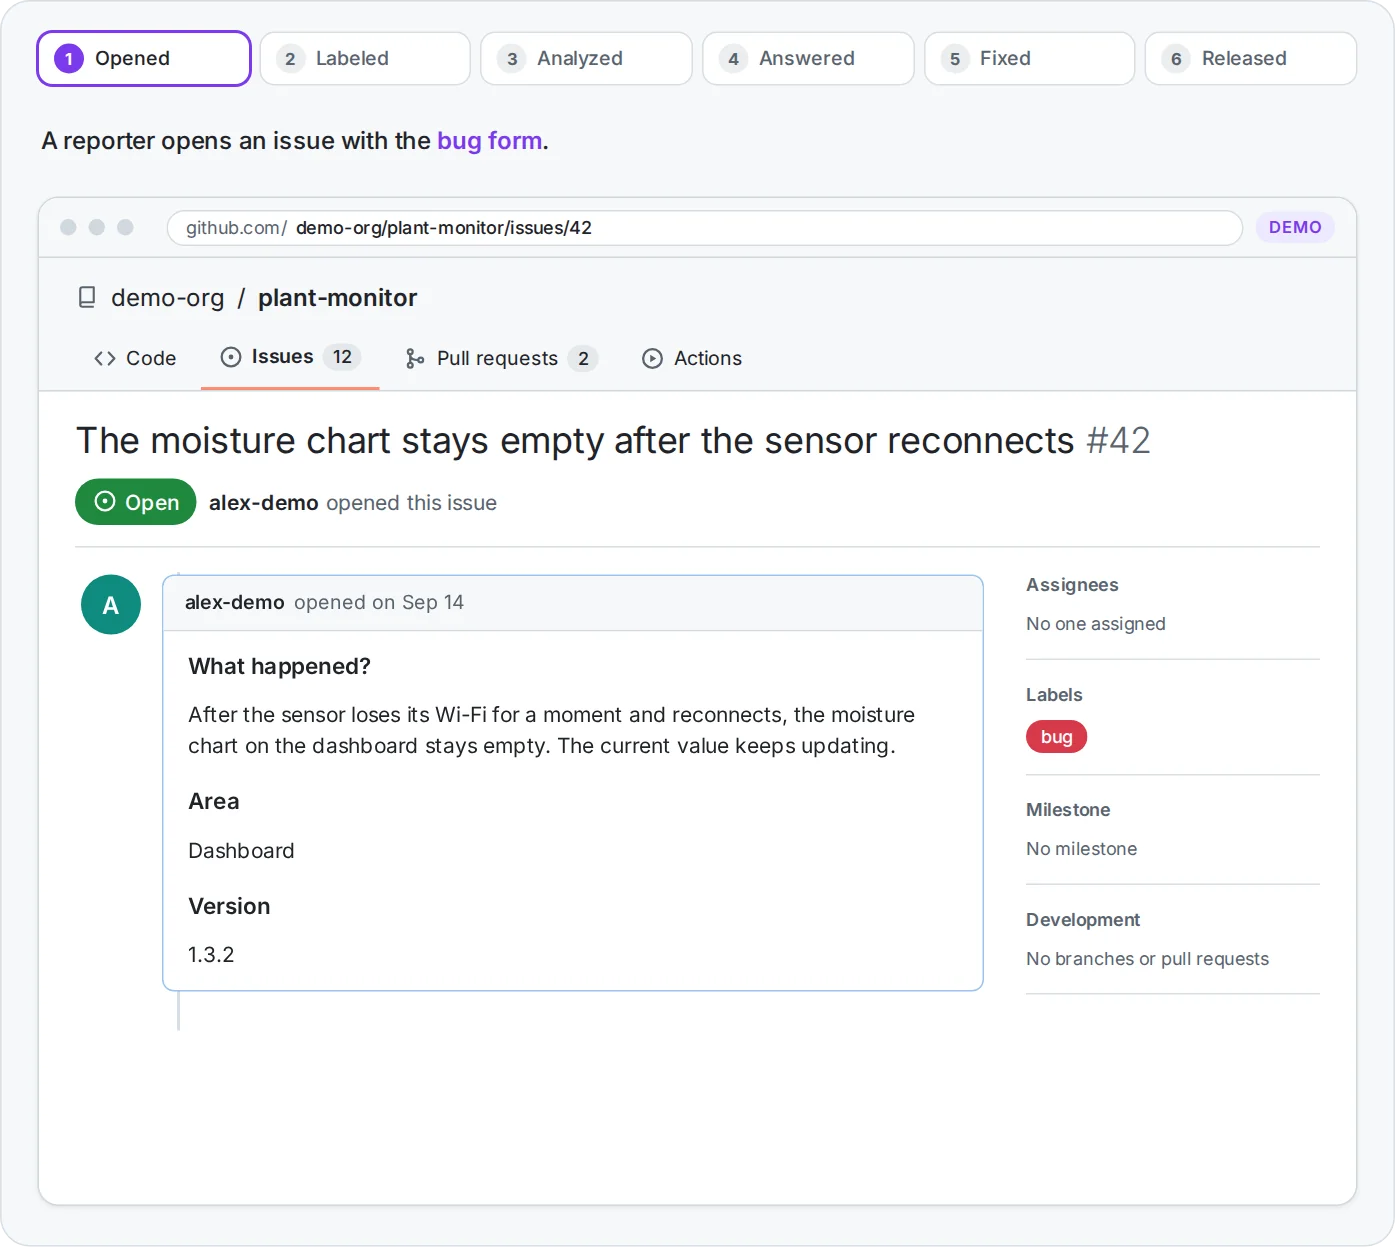
Task: Click the Issues circle-dot icon
Action: (231, 357)
